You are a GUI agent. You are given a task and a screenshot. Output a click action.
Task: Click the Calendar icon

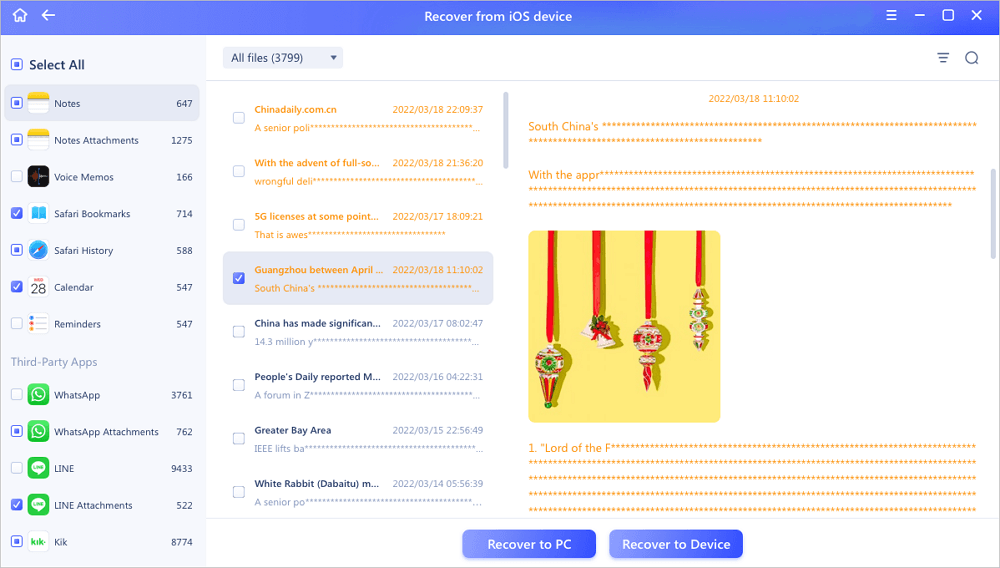[38, 287]
